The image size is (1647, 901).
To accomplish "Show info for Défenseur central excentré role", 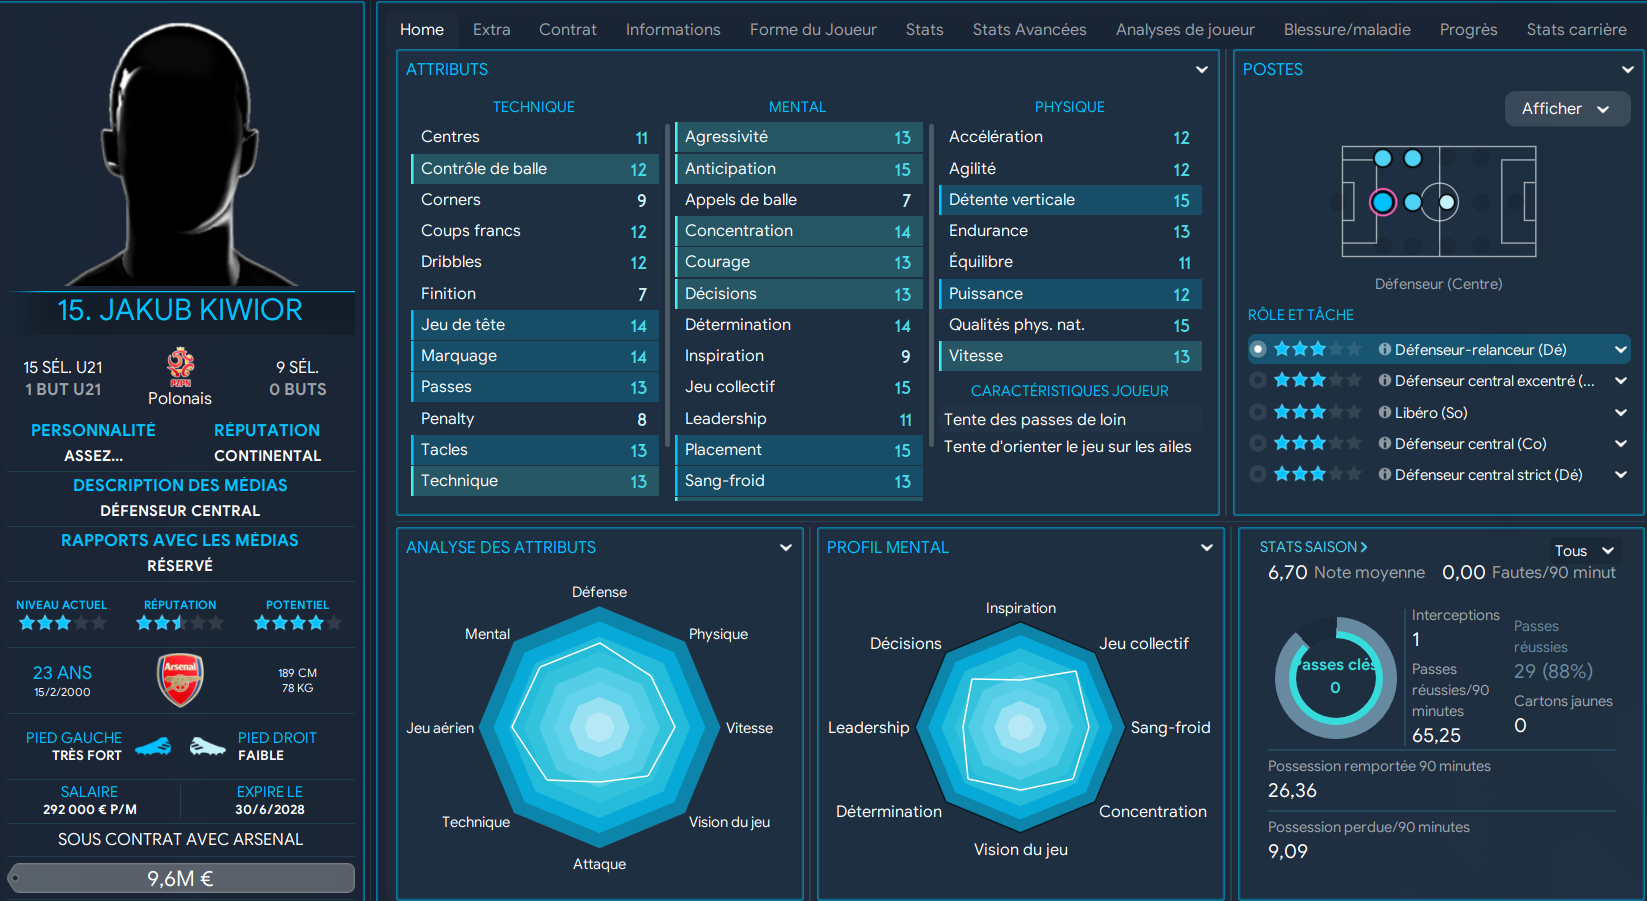I will (1385, 381).
